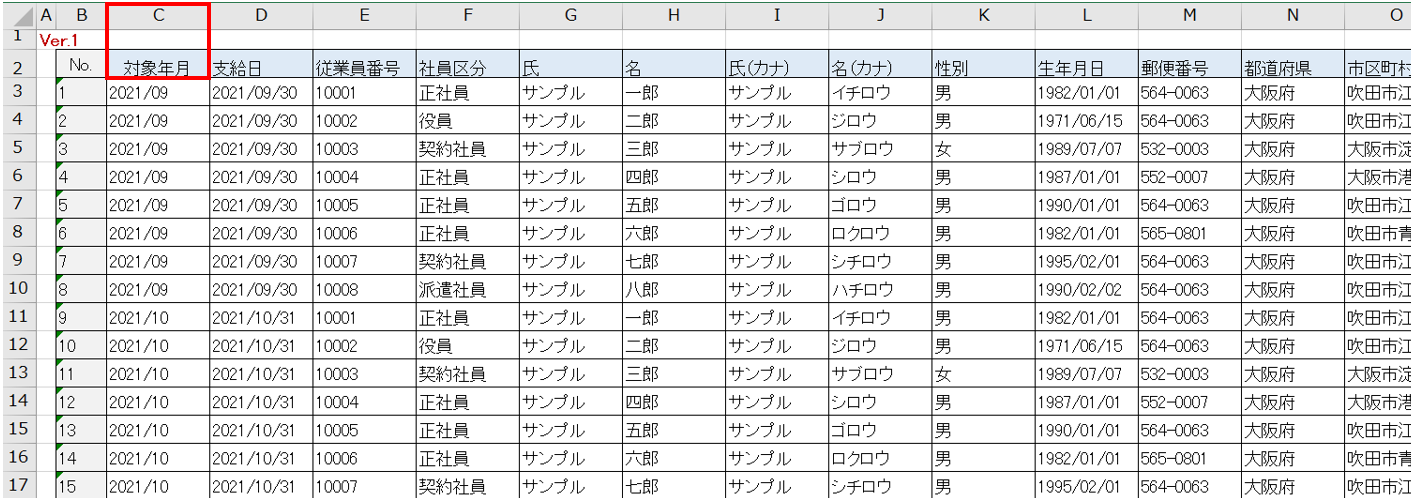Click the 性別 header cell
This screenshot has width=1411, height=498.
(983, 67)
